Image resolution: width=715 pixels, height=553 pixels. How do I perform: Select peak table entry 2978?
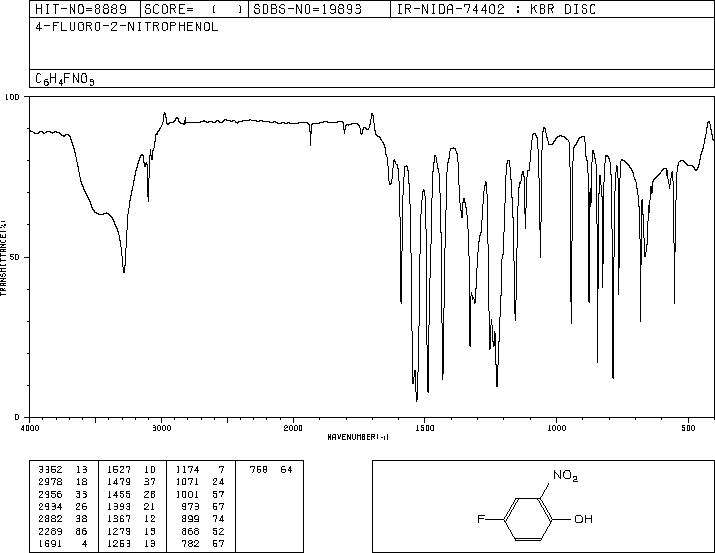point(50,482)
